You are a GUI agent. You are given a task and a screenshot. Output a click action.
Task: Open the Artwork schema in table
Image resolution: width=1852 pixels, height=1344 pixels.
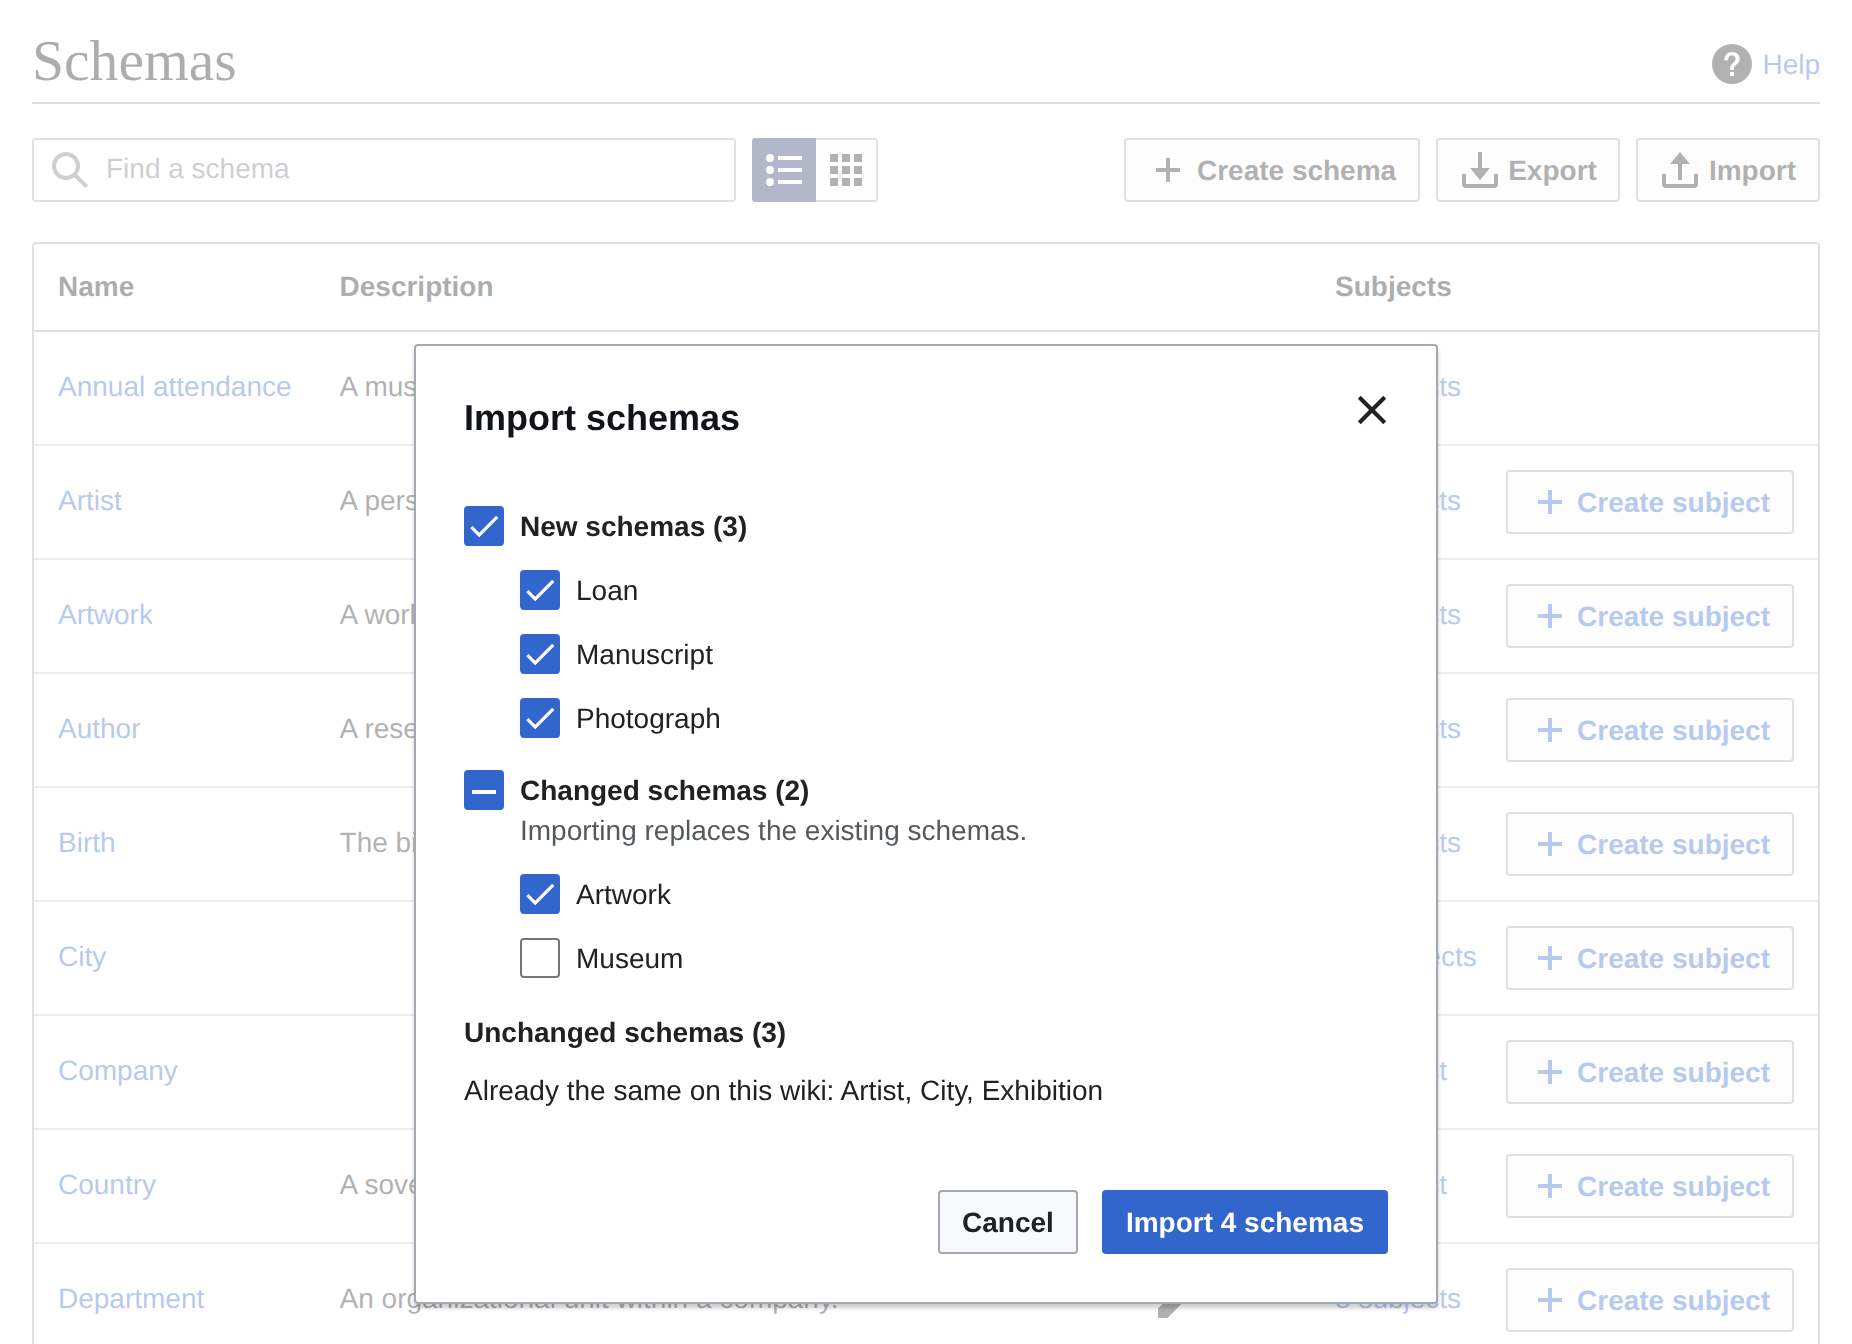(105, 615)
